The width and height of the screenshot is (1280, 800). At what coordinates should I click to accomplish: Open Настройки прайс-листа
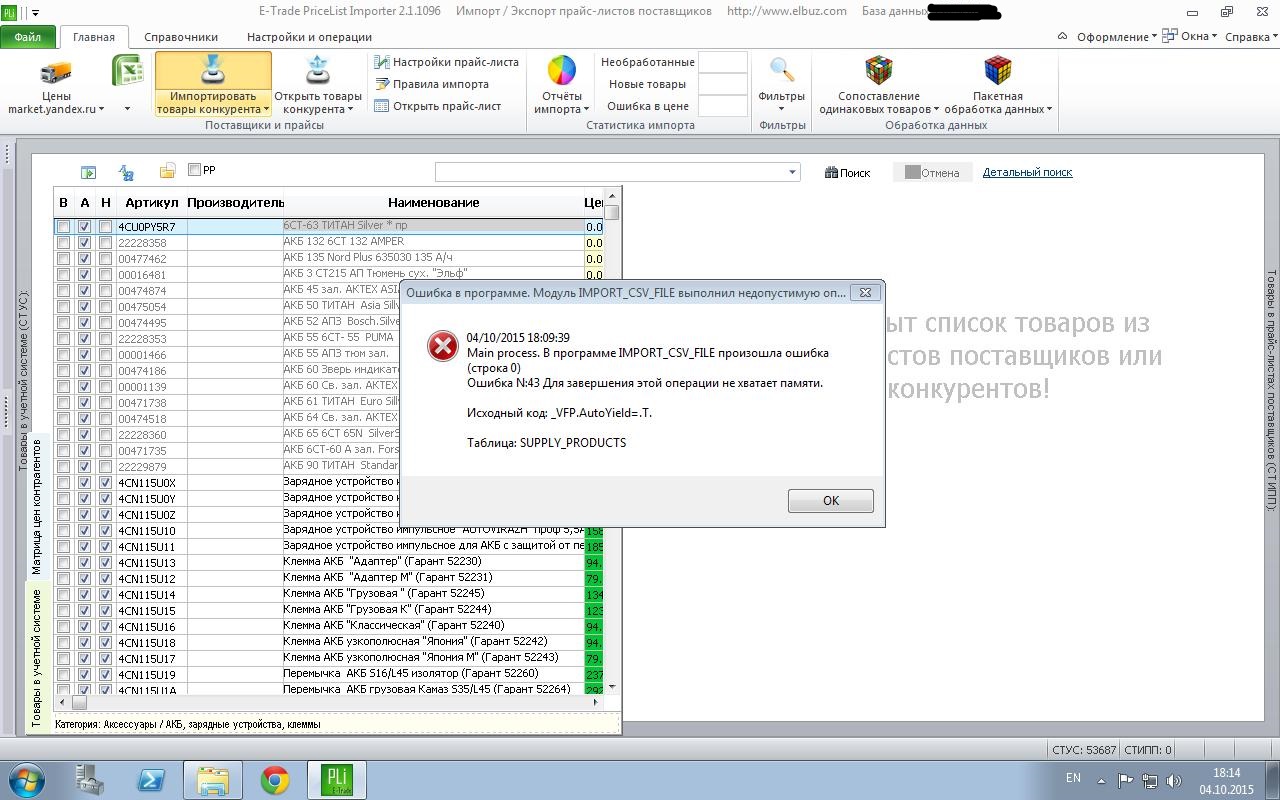click(x=446, y=62)
